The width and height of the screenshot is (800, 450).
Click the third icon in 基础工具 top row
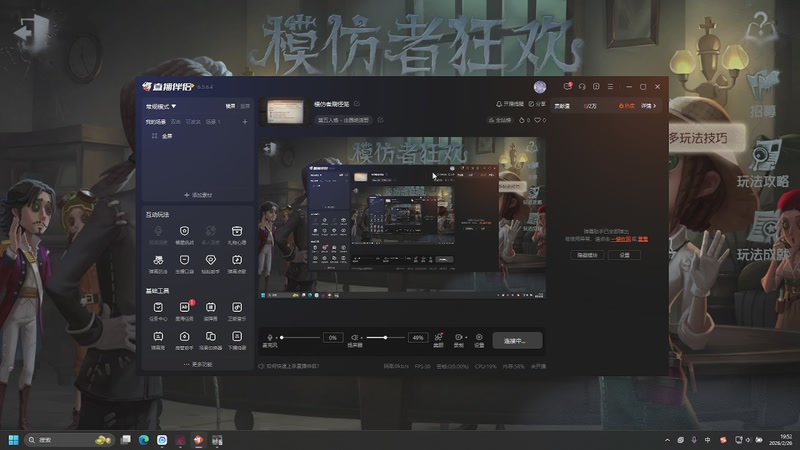tap(210, 307)
